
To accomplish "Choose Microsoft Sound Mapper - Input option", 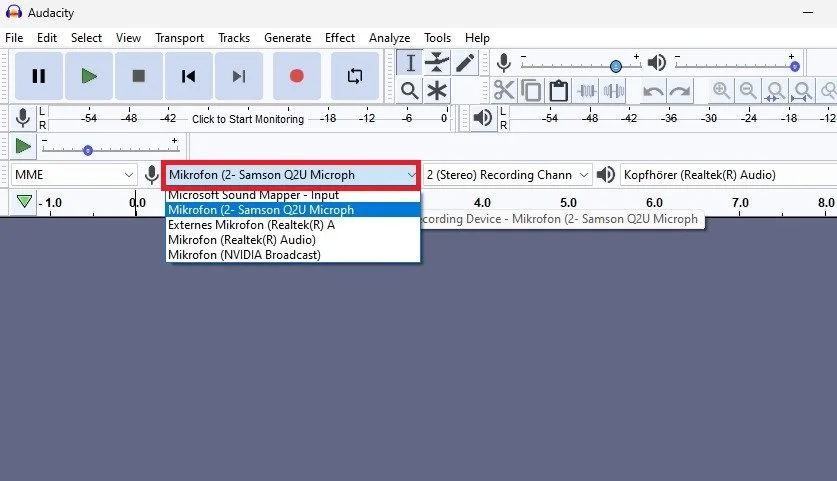I will (293, 195).
